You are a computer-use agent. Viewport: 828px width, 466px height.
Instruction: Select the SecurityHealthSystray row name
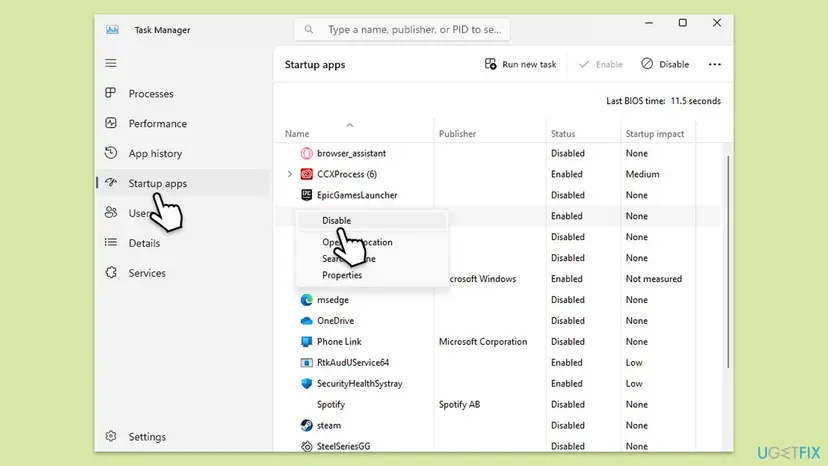(360, 384)
